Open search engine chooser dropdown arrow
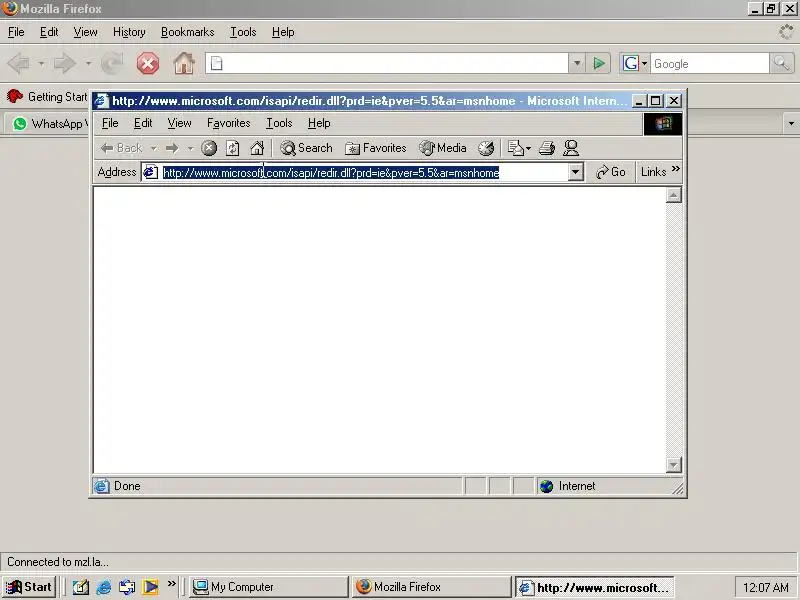 [644, 64]
